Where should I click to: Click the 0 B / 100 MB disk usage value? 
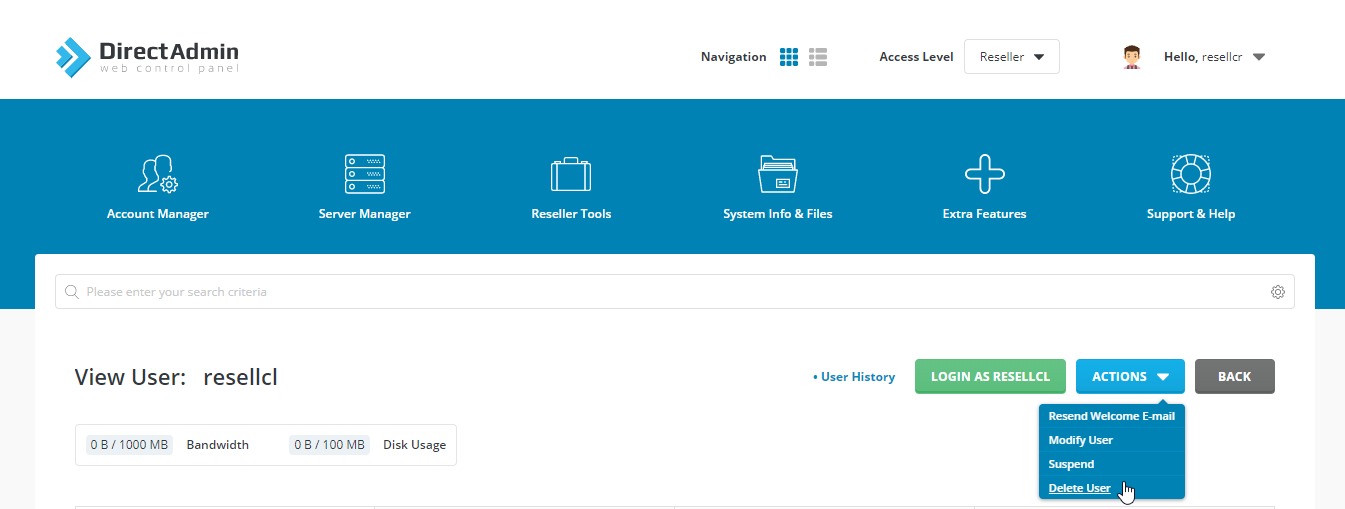[x=329, y=445]
